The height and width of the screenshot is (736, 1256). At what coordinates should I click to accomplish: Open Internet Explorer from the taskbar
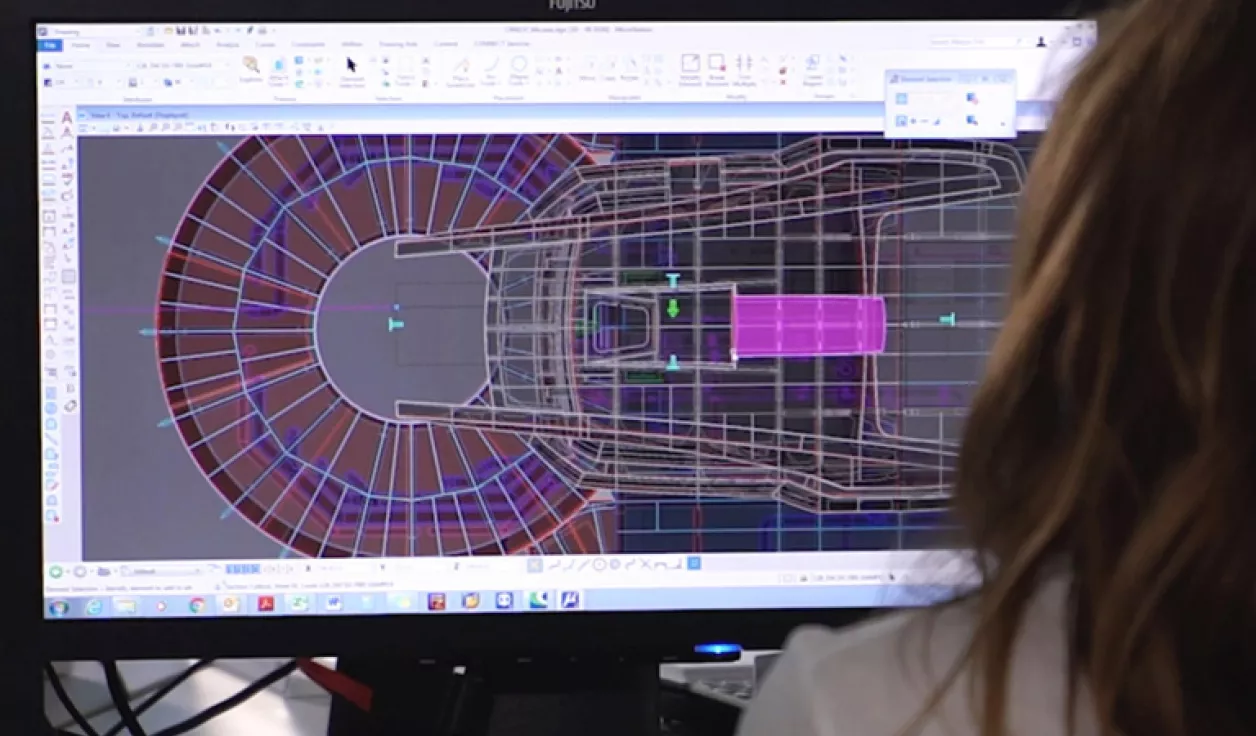click(94, 606)
